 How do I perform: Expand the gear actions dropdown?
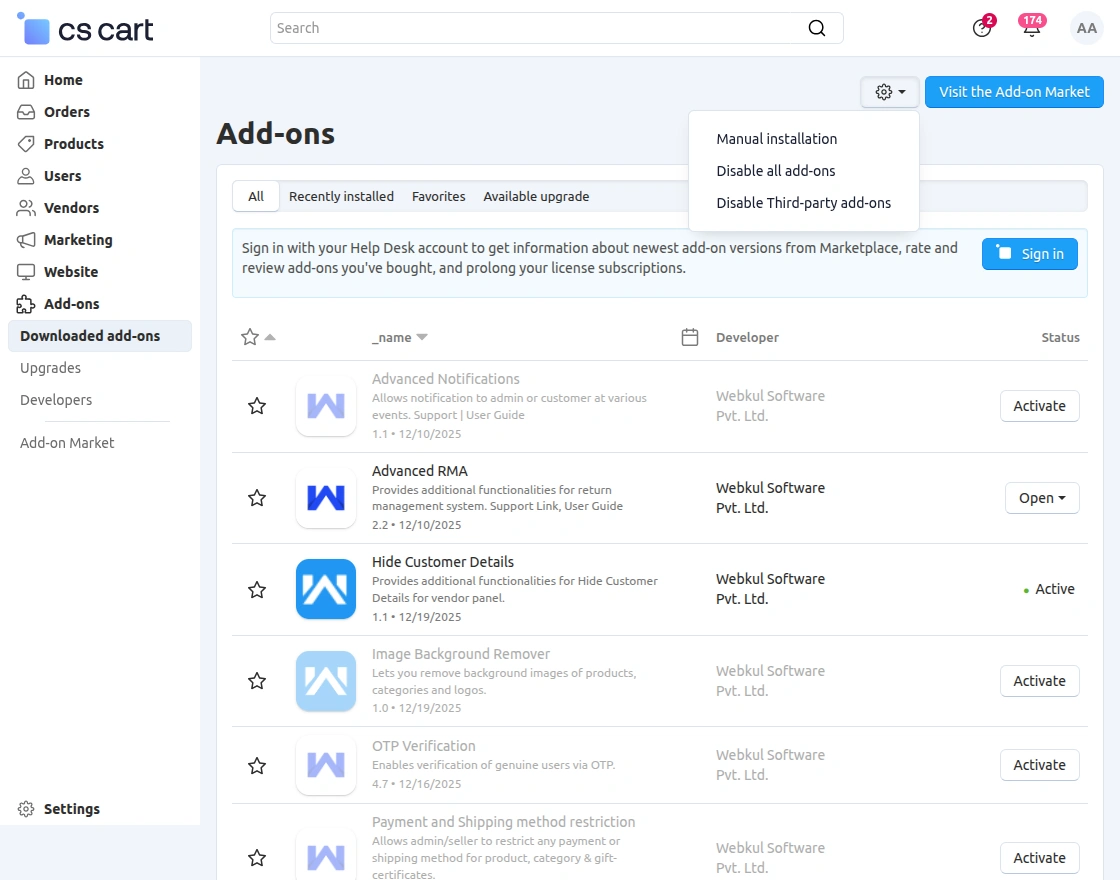[889, 92]
